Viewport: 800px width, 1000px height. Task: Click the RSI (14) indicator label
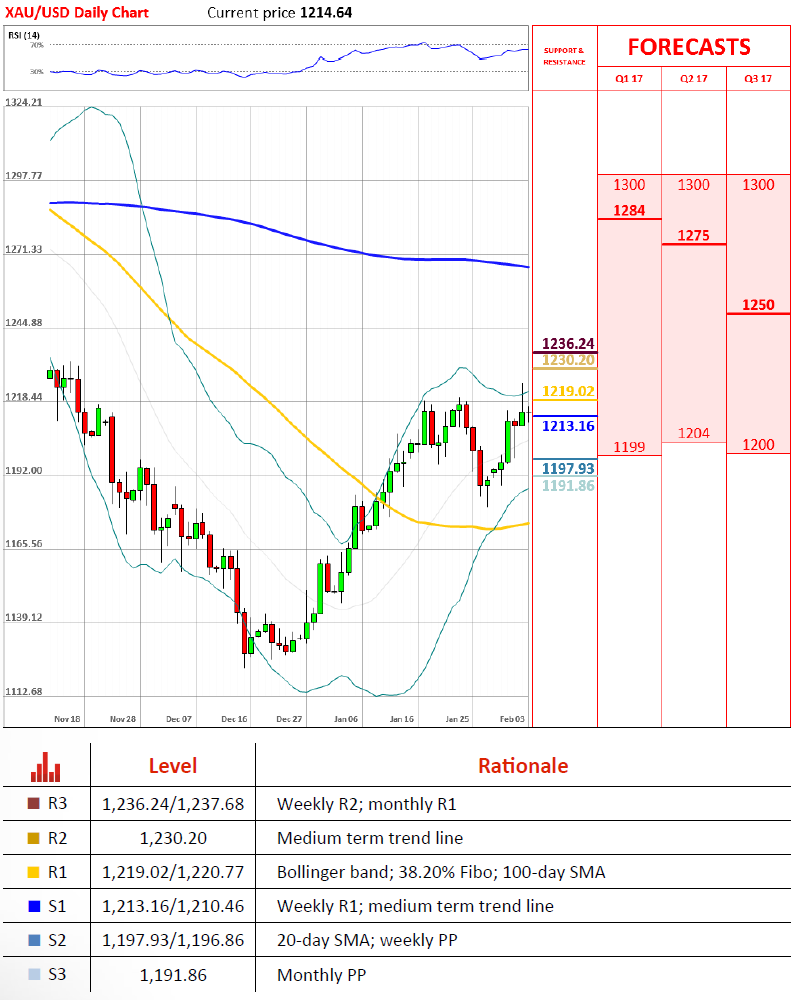[24, 35]
